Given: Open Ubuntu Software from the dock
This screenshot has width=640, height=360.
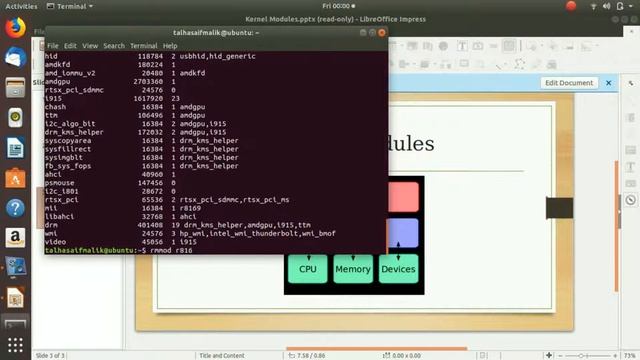Looking at the screenshot, I should 15,178.
